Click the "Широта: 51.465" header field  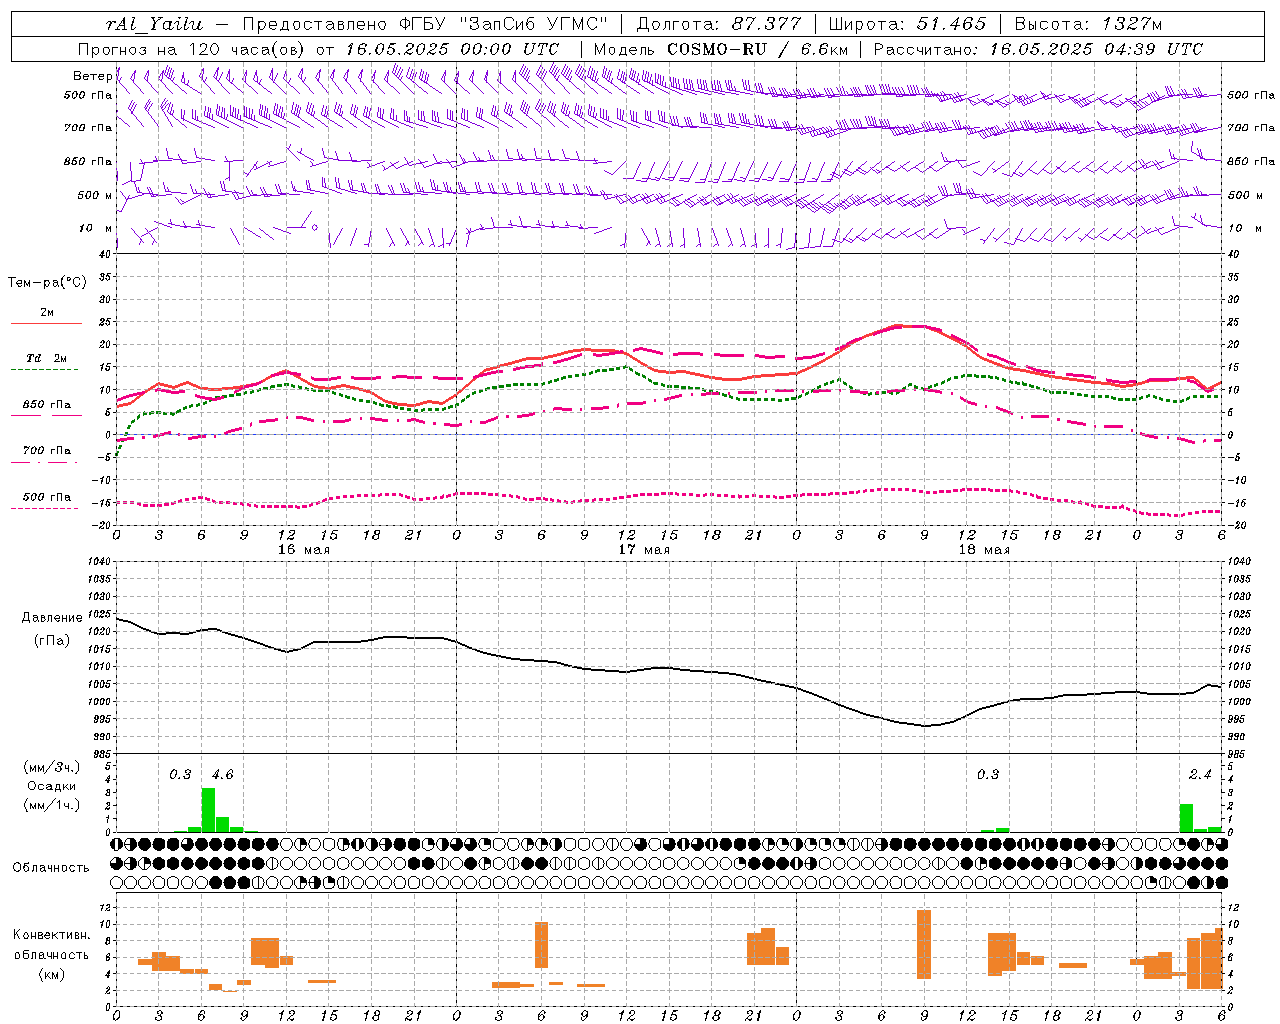[907, 24]
